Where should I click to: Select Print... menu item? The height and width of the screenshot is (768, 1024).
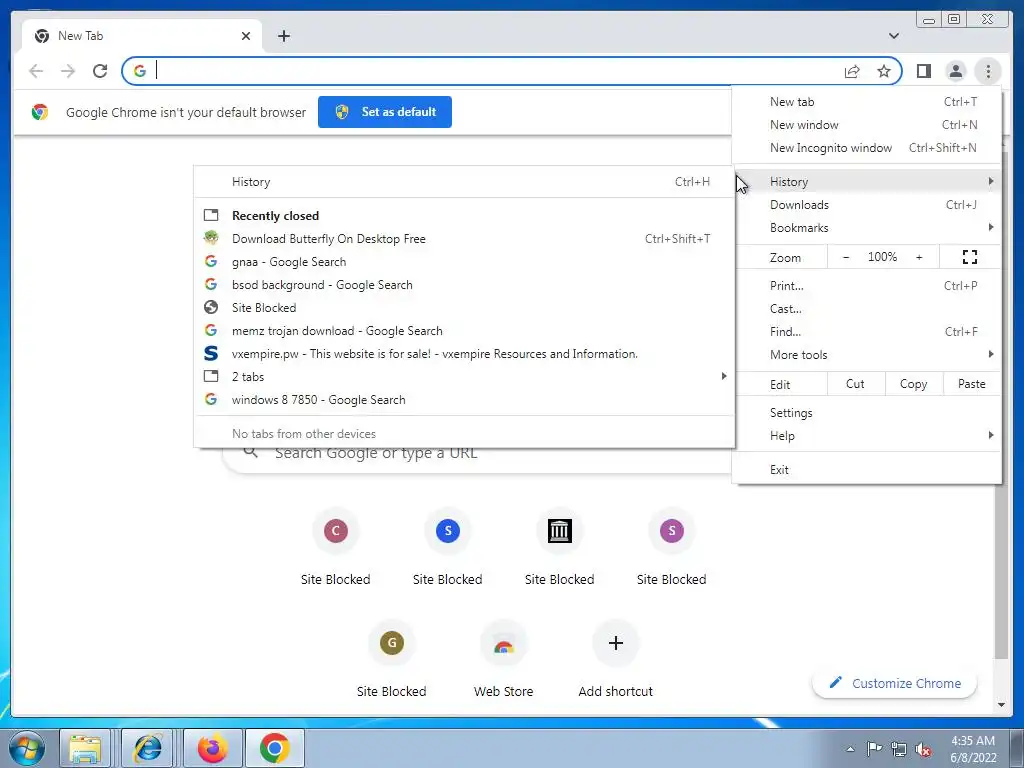866,285
